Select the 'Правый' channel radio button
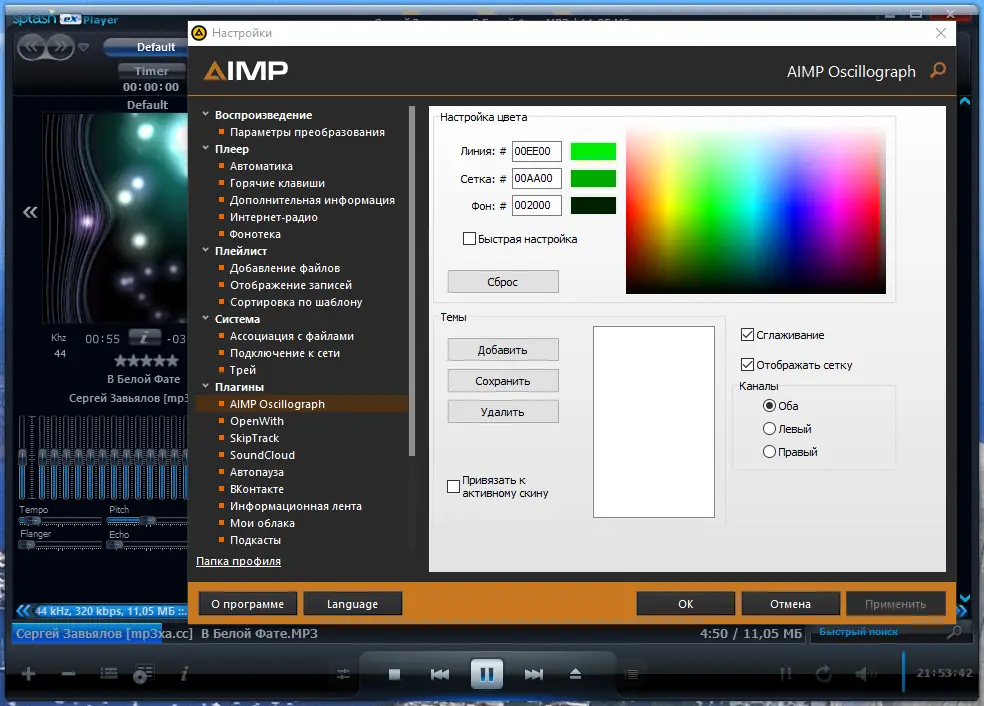The width and height of the screenshot is (984, 706). [x=769, y=451]
